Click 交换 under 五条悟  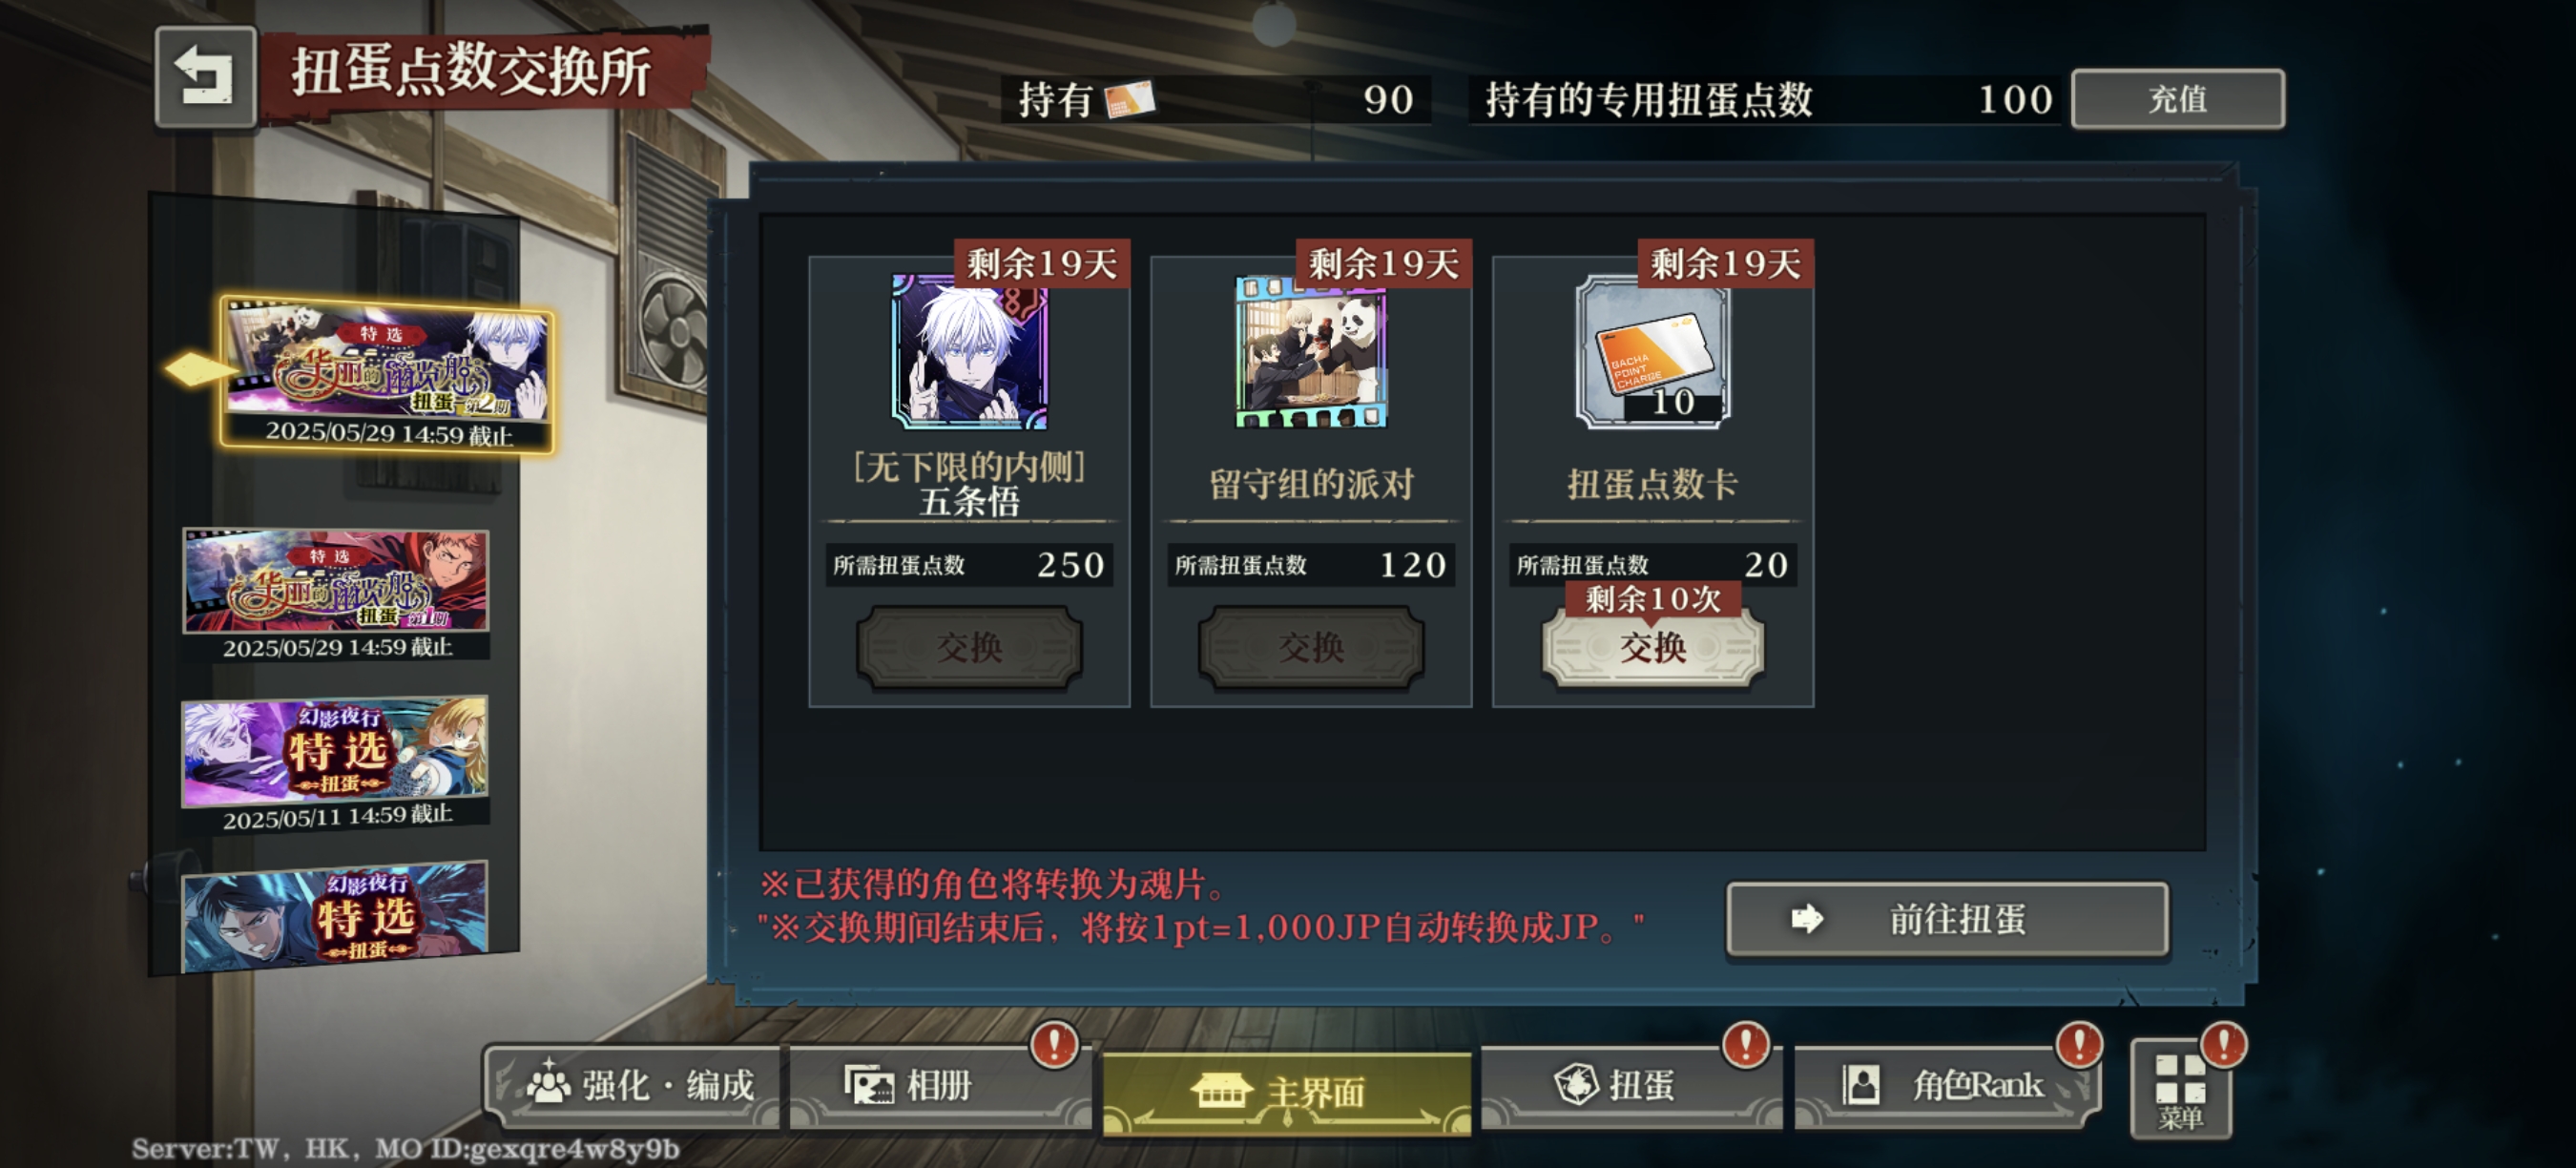coord(969,647)
